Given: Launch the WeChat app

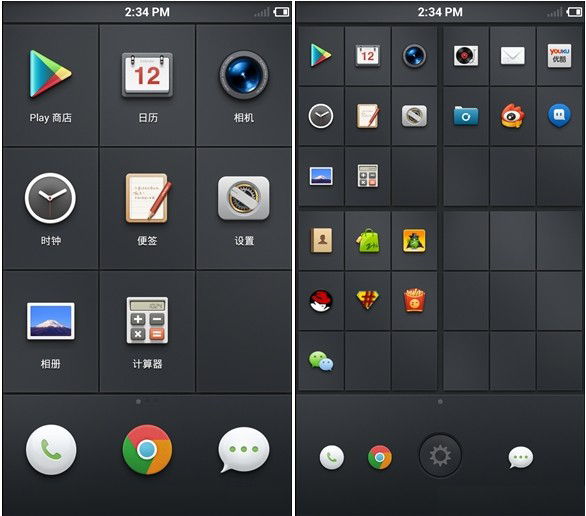Looking at the screenshot, I should (321, 361).
